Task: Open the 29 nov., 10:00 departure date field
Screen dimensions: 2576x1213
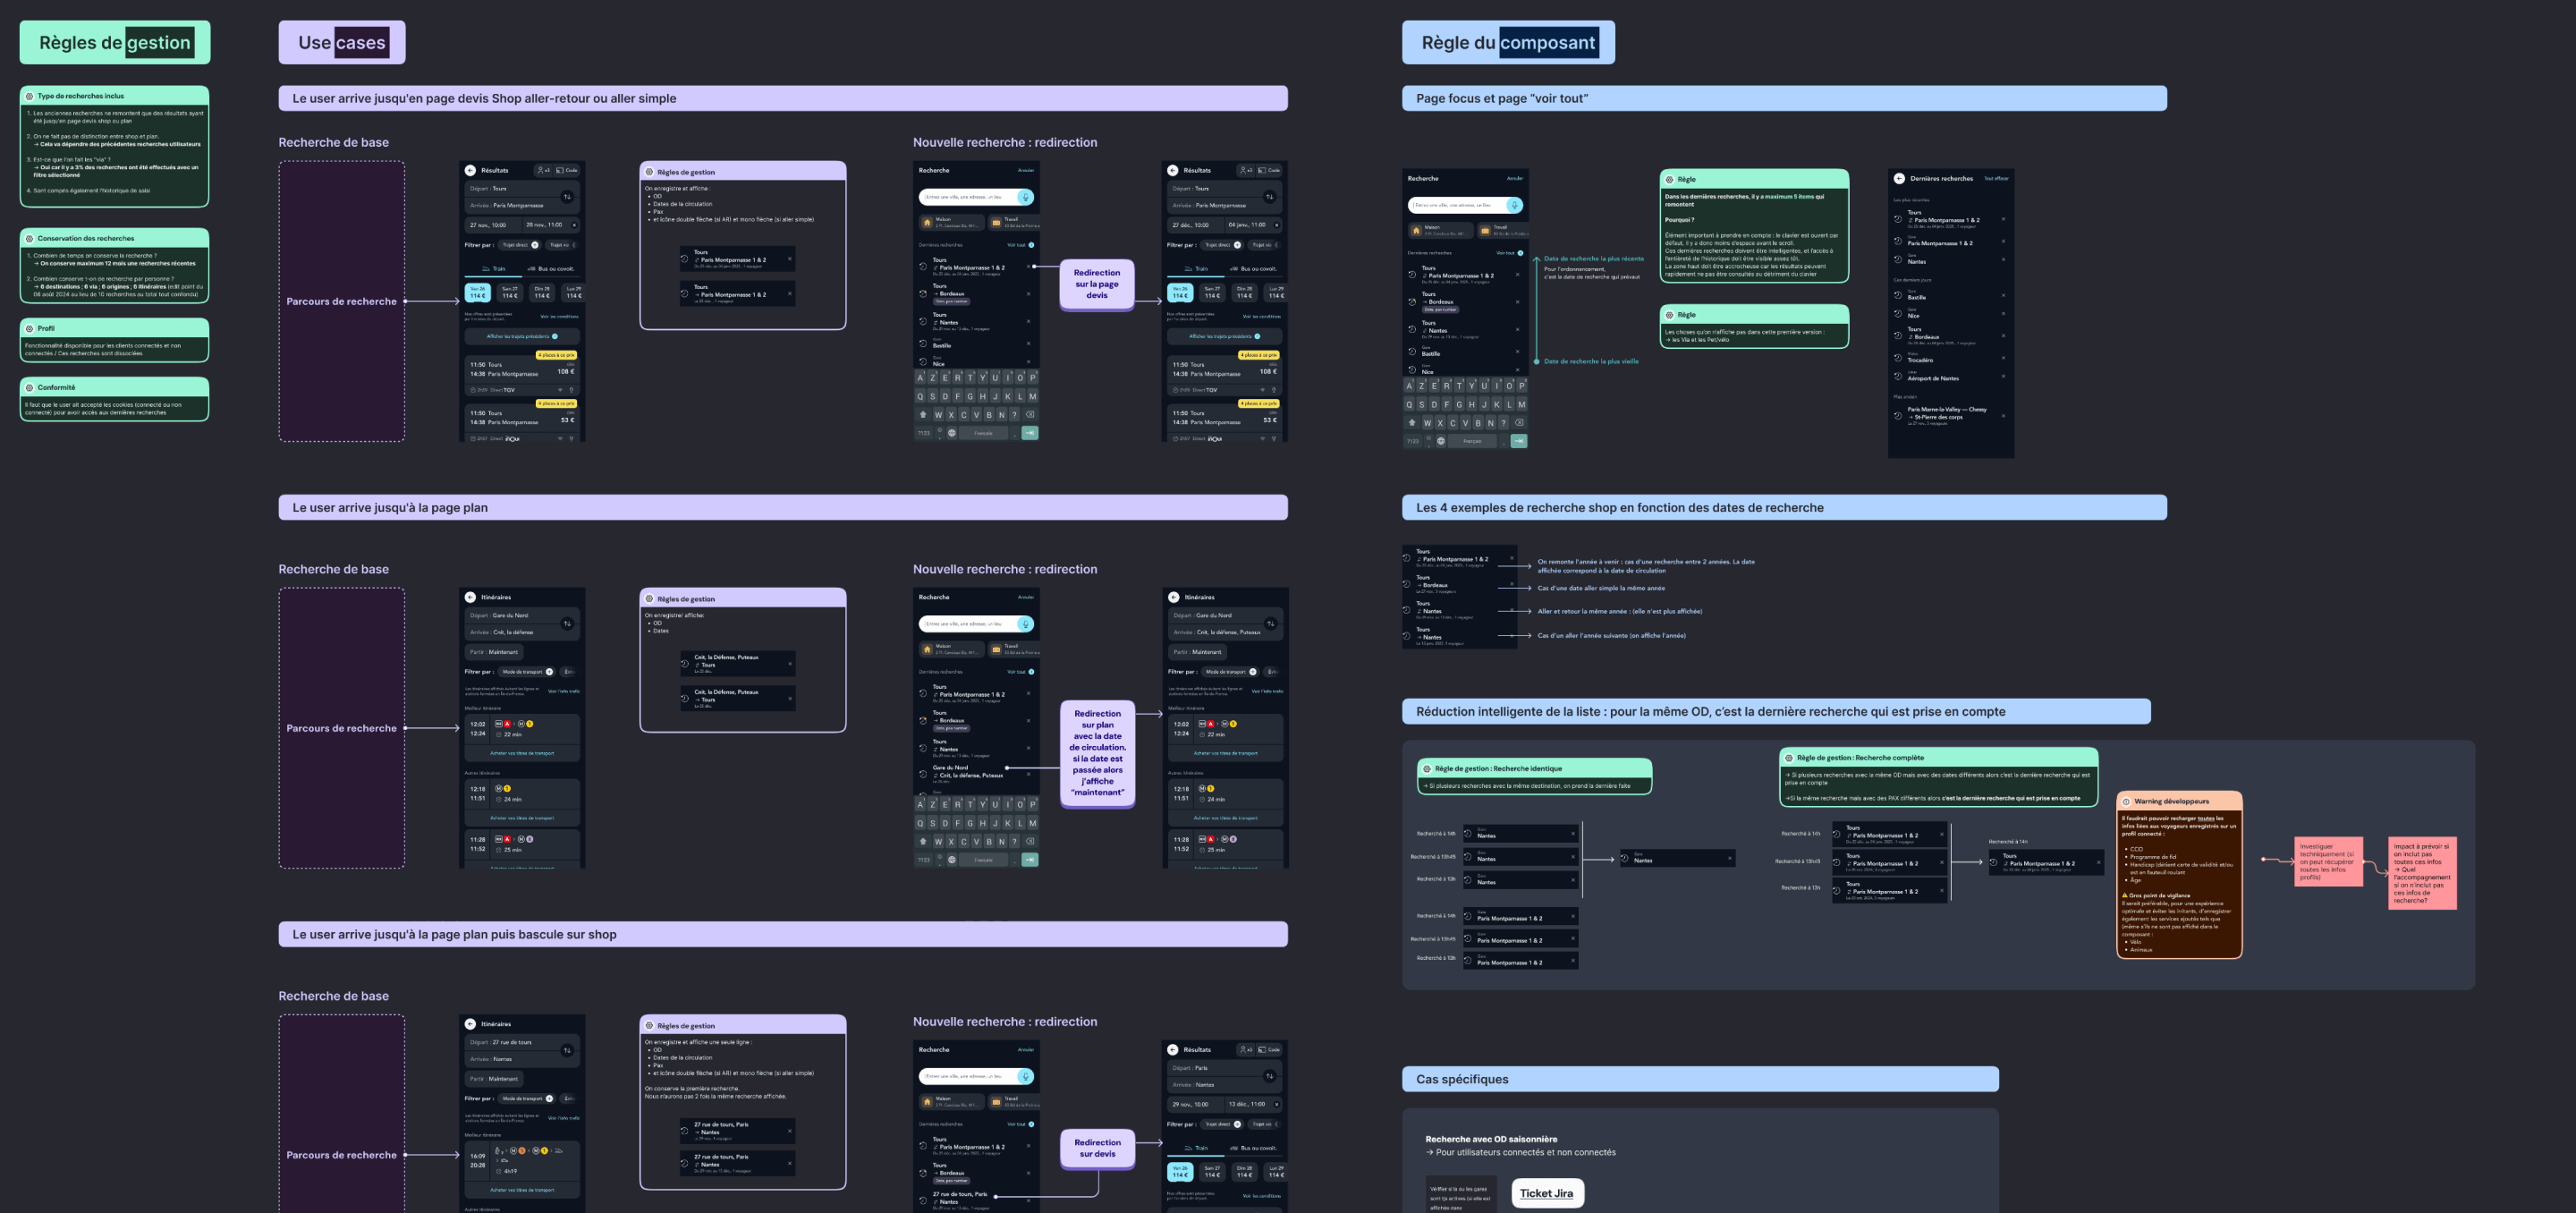Action: click(x=1191, y=1104)
